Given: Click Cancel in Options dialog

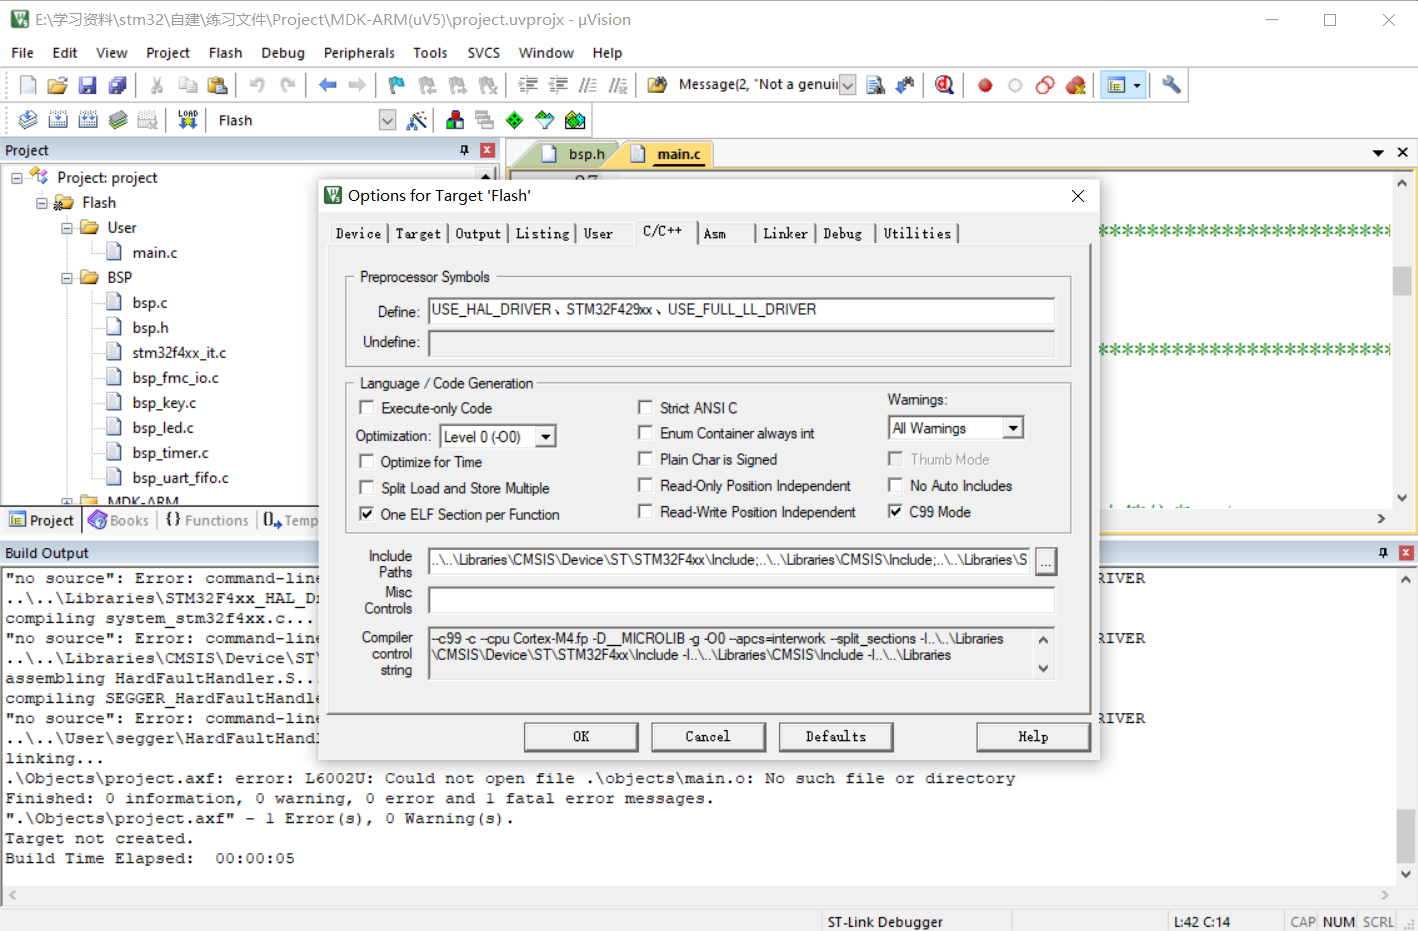Looking at the screenshot, I should pyautogui.click(x=708, y=737).
